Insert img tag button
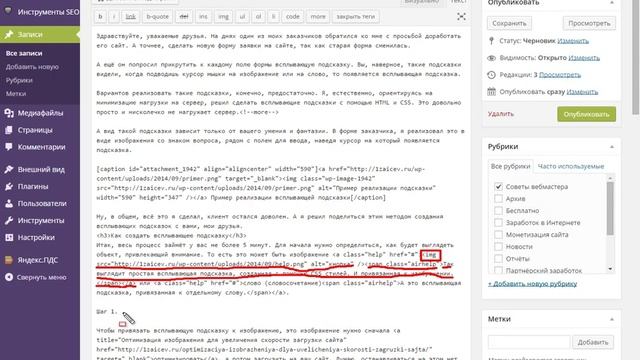640x360 pixels. click(223, 17)
